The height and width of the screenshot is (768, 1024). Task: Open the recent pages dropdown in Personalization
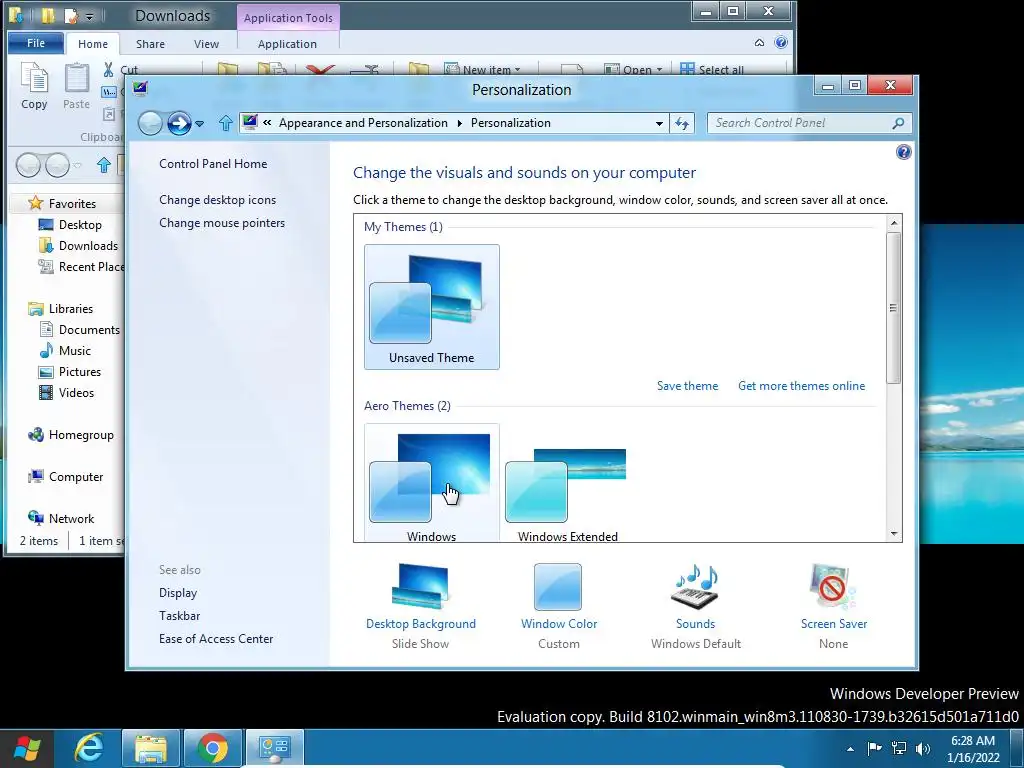tap(199, 123)
